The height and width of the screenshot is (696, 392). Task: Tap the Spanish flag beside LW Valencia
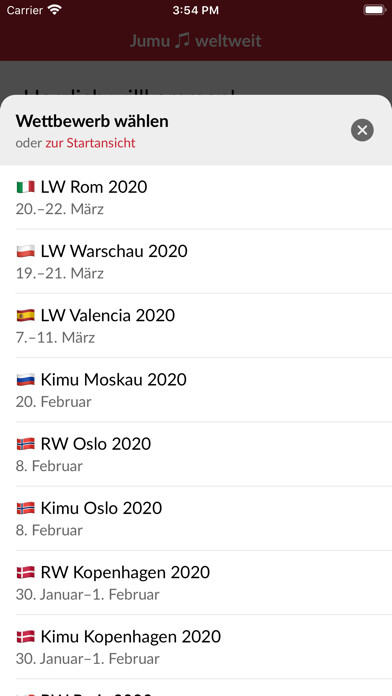(x=26, y=316)
